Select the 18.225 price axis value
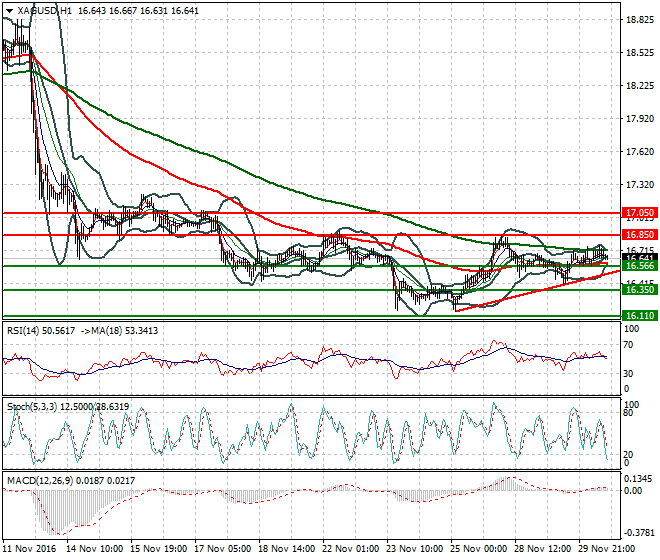This screenshot has width=660, height=560. tap(640, 85)
